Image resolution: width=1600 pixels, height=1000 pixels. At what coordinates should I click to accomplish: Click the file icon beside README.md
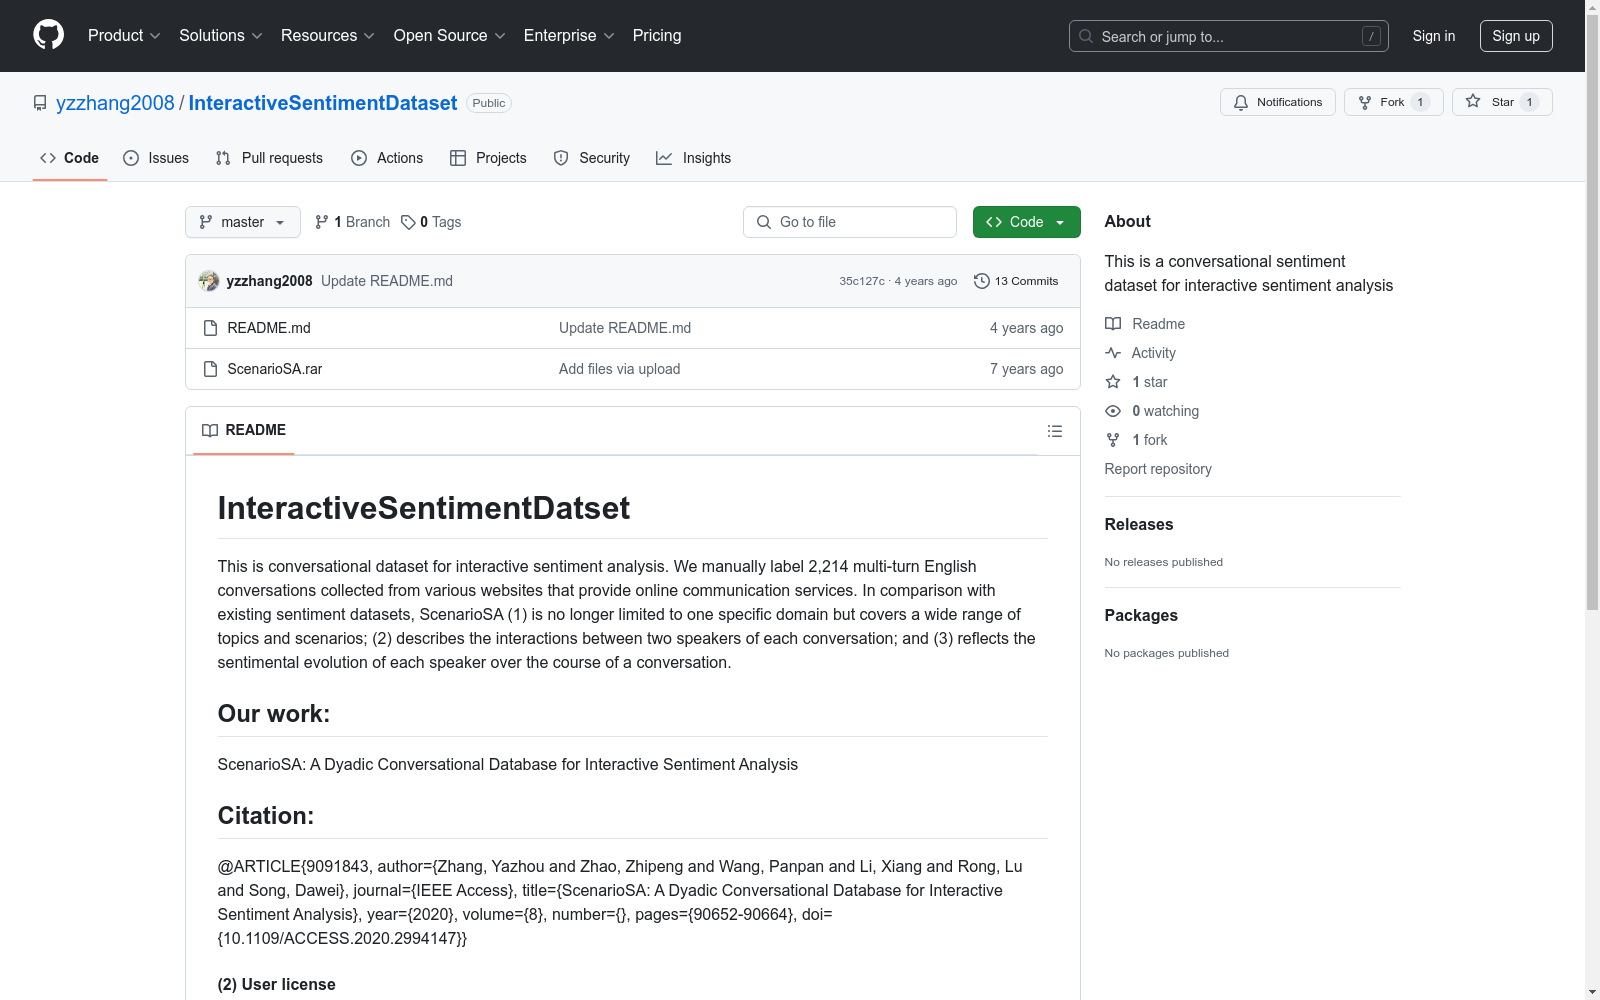coord(210,328)
